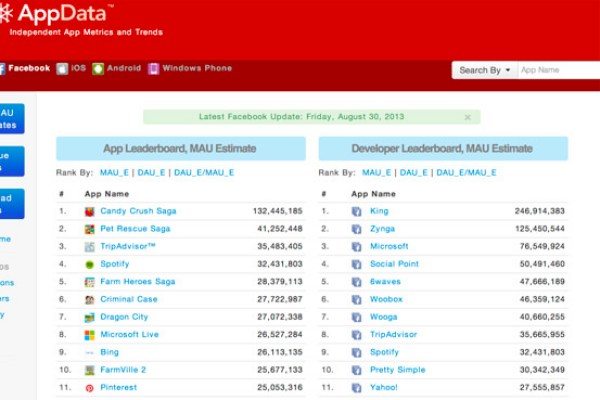Click the developer icon beside Woobox
The width and height of the screenshot is (600, 400).
click(356, 300)
